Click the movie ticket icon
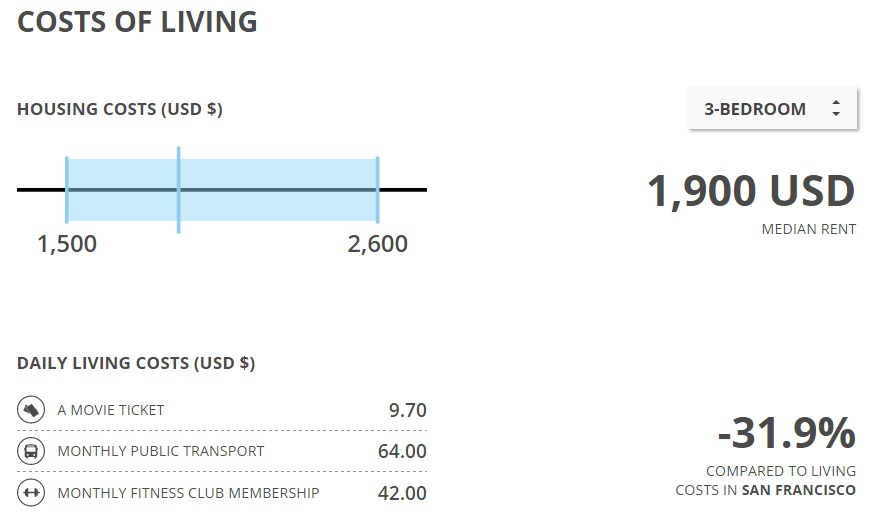Screen dimensions: 878x524 [x=31, y=410]
